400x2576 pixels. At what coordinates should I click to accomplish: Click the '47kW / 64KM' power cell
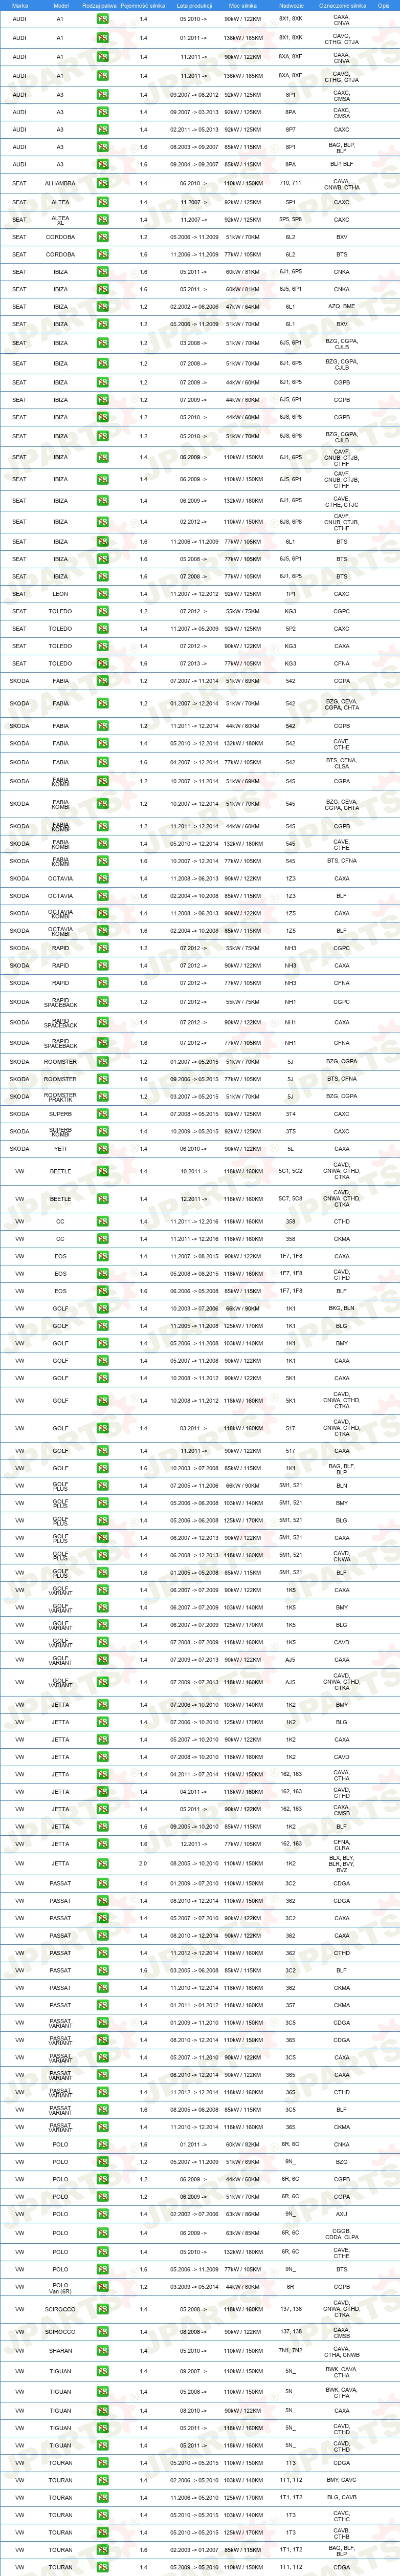pyautogui.click(x=243, y=307)
